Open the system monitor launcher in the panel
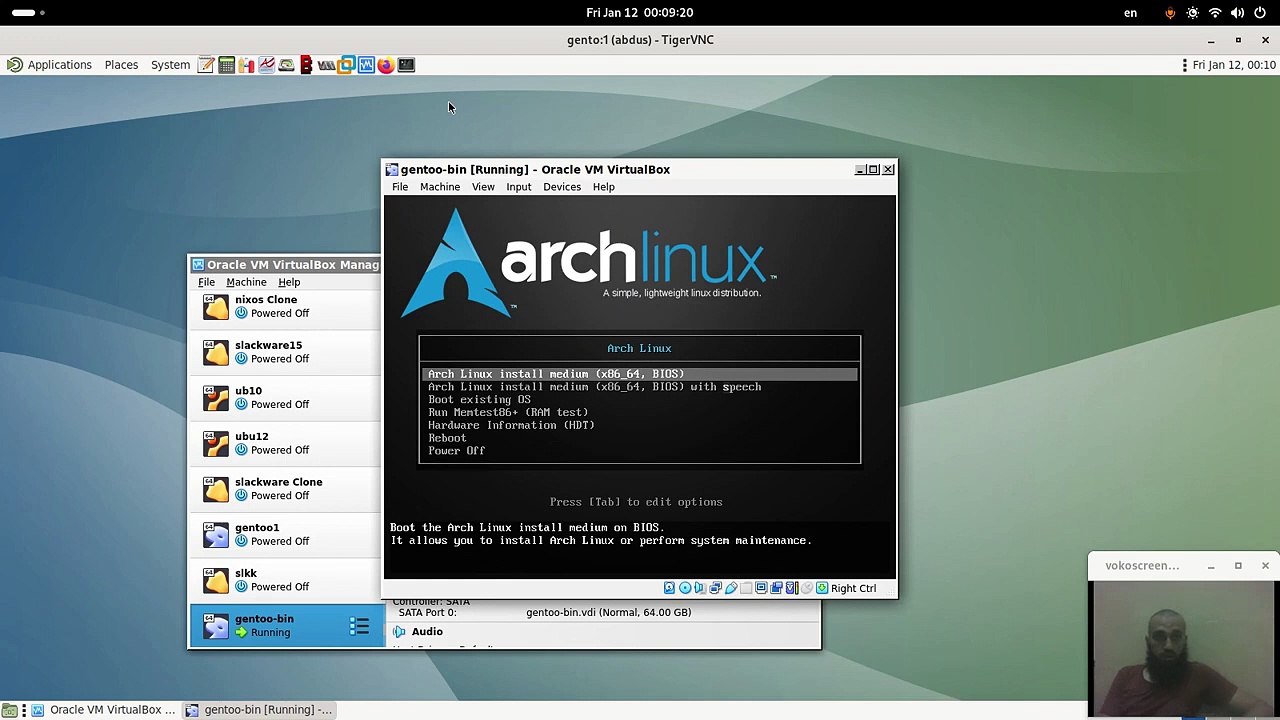 (266, 65)
